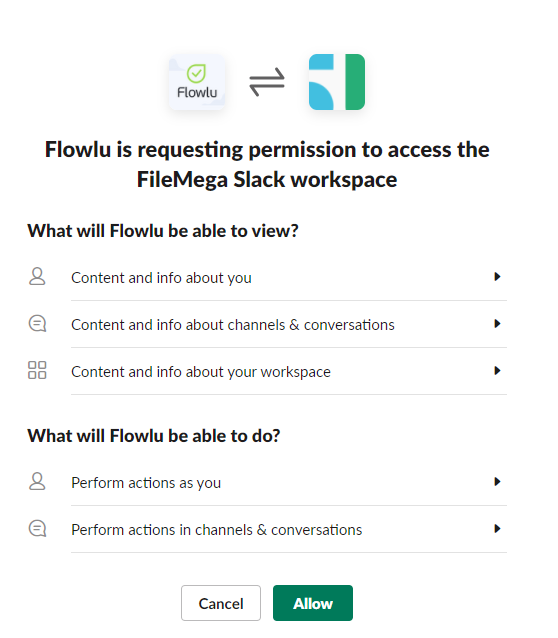
Task: Open 'Content and info about you' row text
Action: pos(161,278)
